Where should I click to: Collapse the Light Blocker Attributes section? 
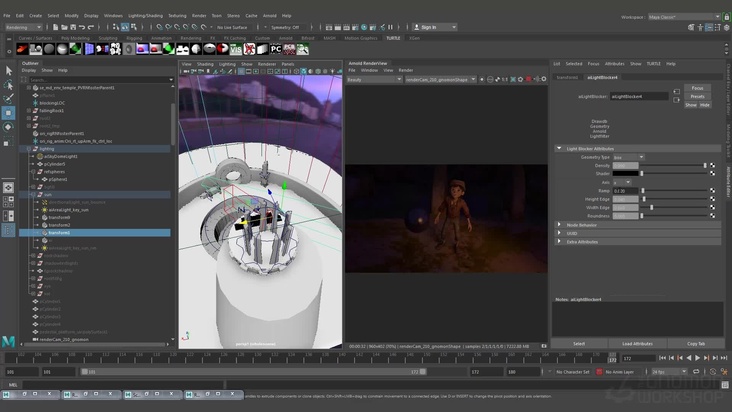click(x=559, y=148)
